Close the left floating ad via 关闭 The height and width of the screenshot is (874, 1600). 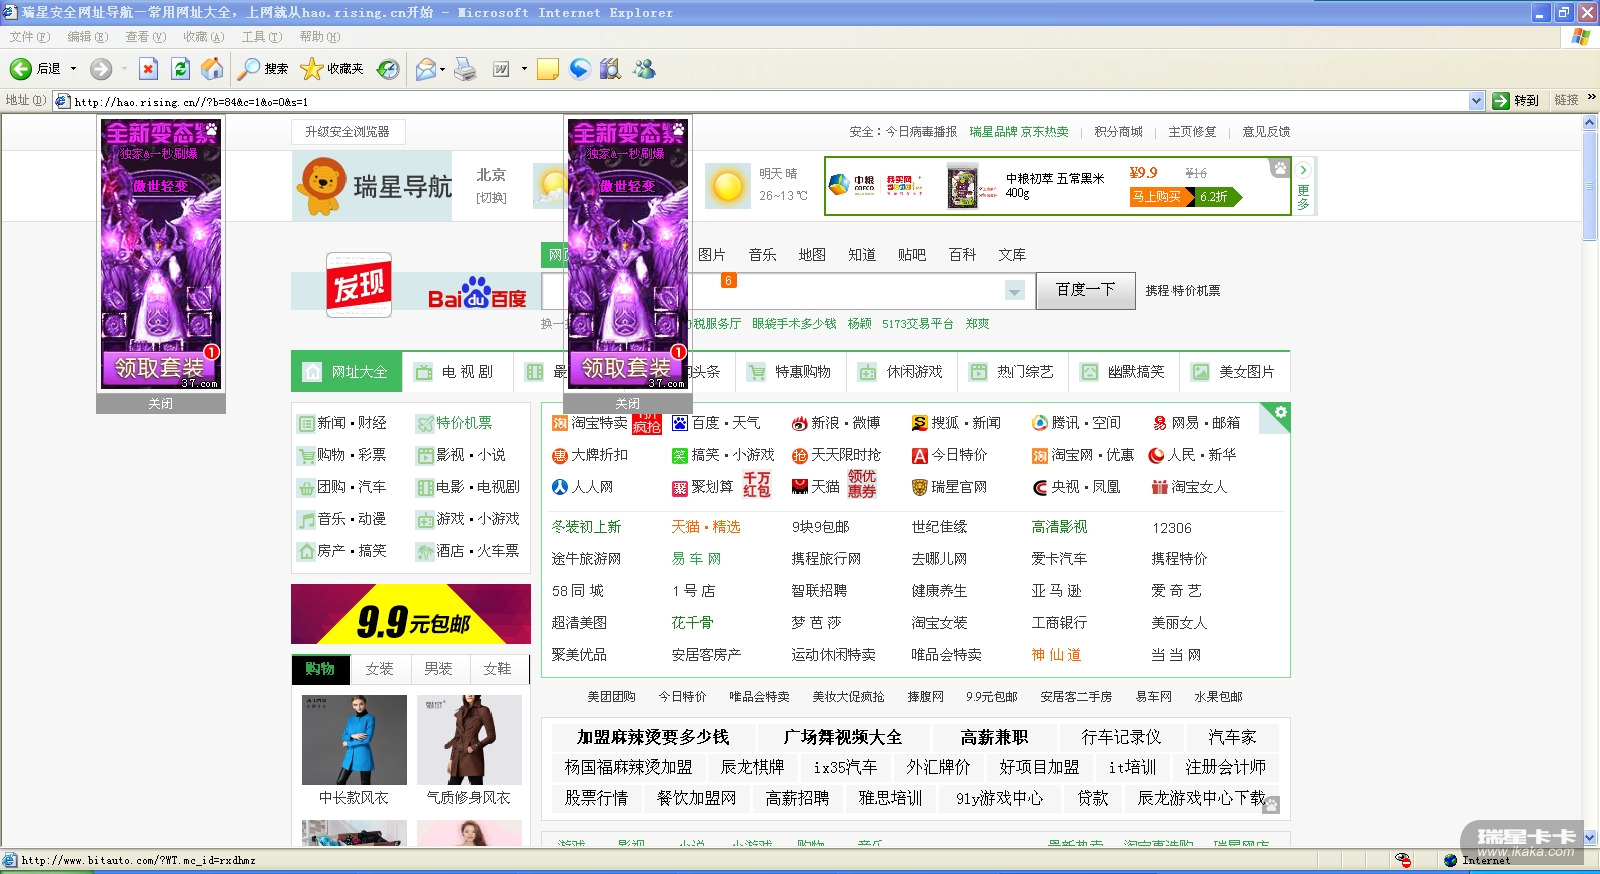click(160, 403)
